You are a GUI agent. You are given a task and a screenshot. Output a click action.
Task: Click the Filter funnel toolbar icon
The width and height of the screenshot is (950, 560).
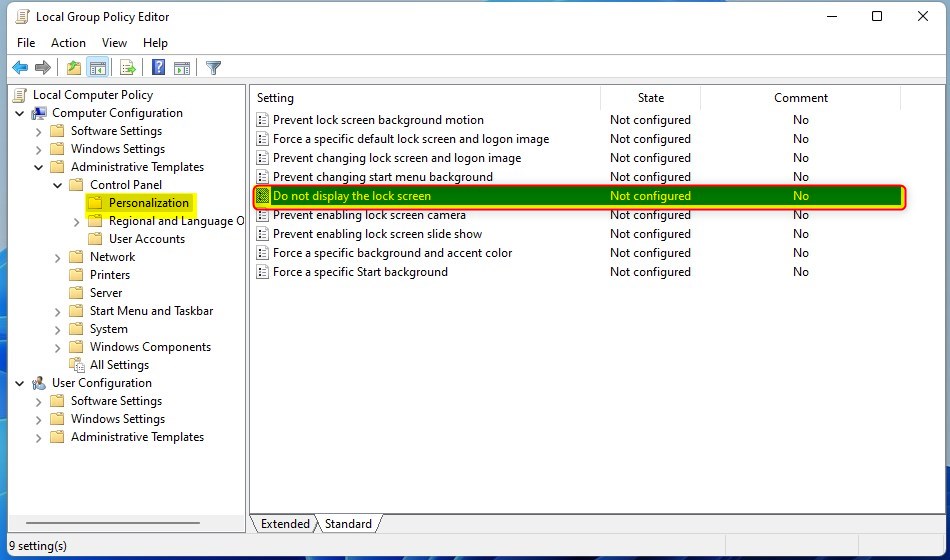pyautogui.click(x=213, y=68)
